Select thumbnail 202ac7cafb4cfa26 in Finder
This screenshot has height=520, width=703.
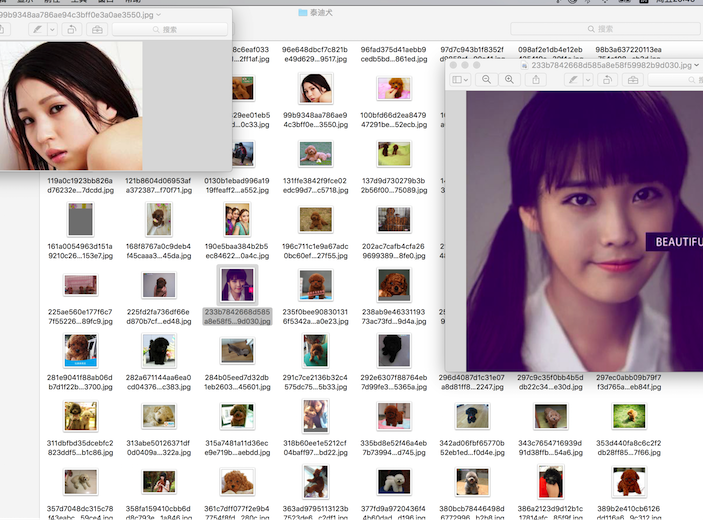click(394, 219)
